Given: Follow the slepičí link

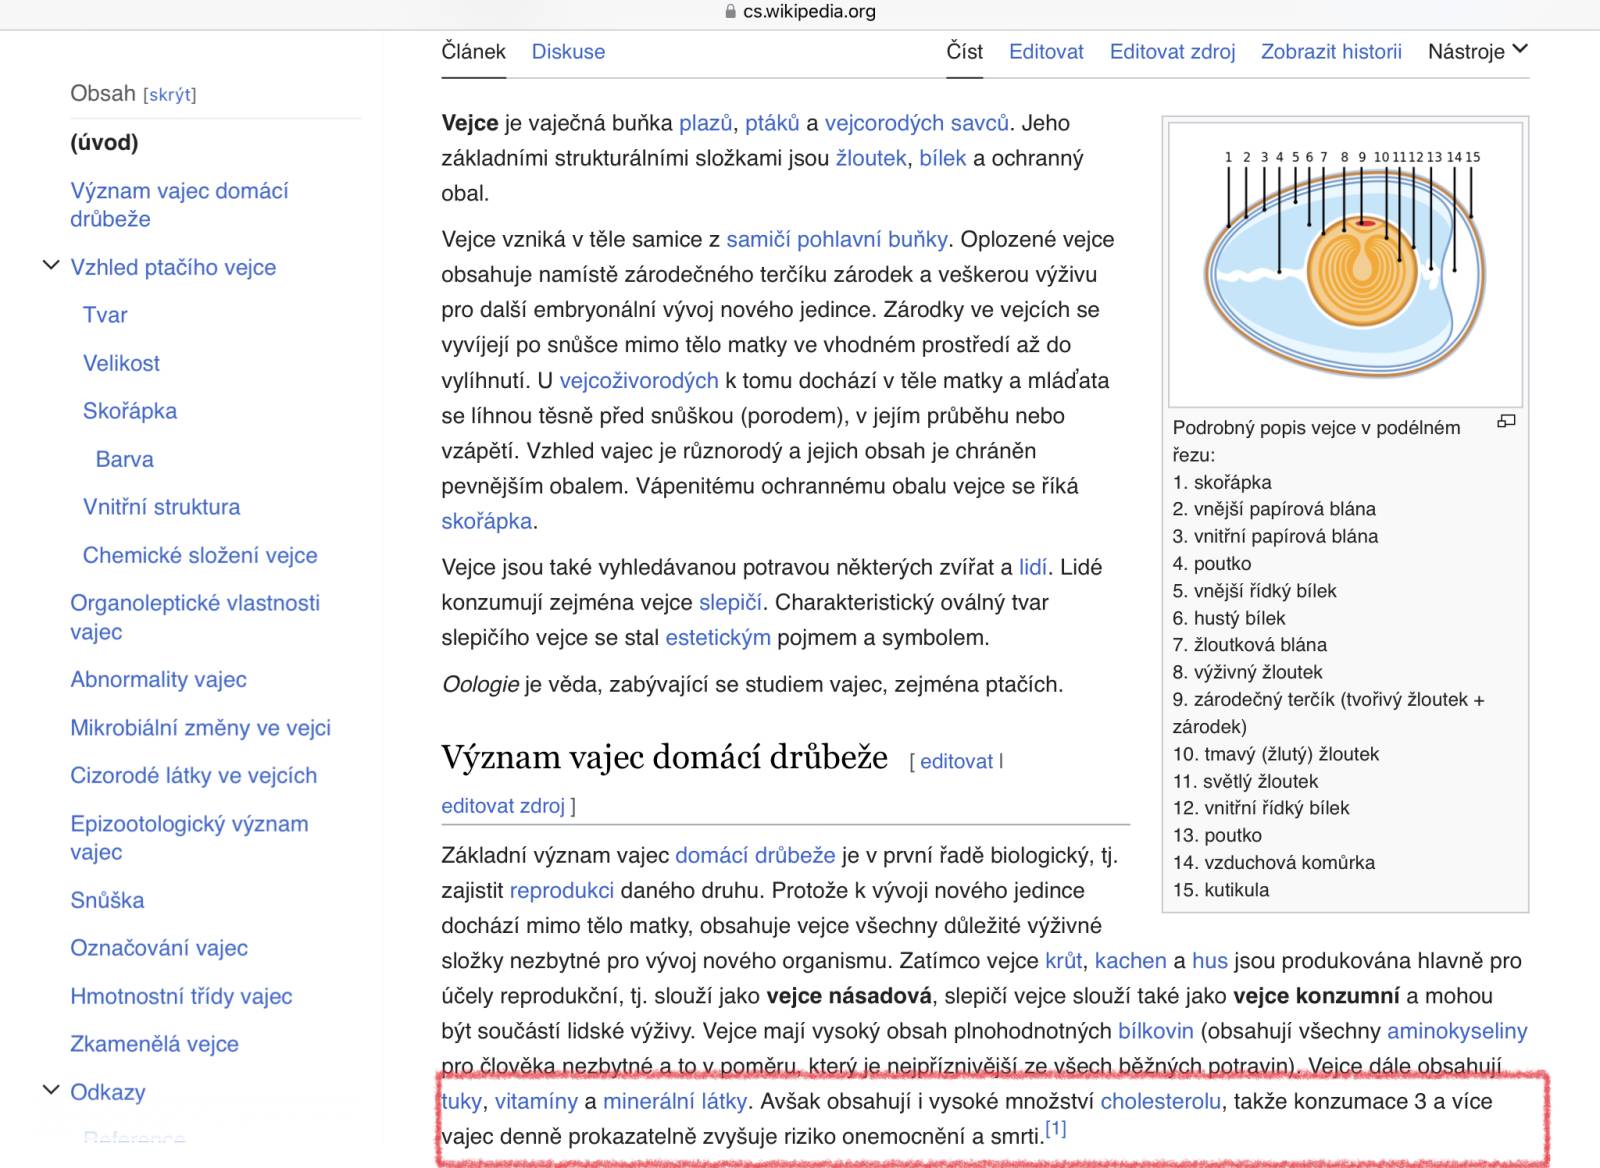Looking at the screenshot, I should [x=730, y=602].
